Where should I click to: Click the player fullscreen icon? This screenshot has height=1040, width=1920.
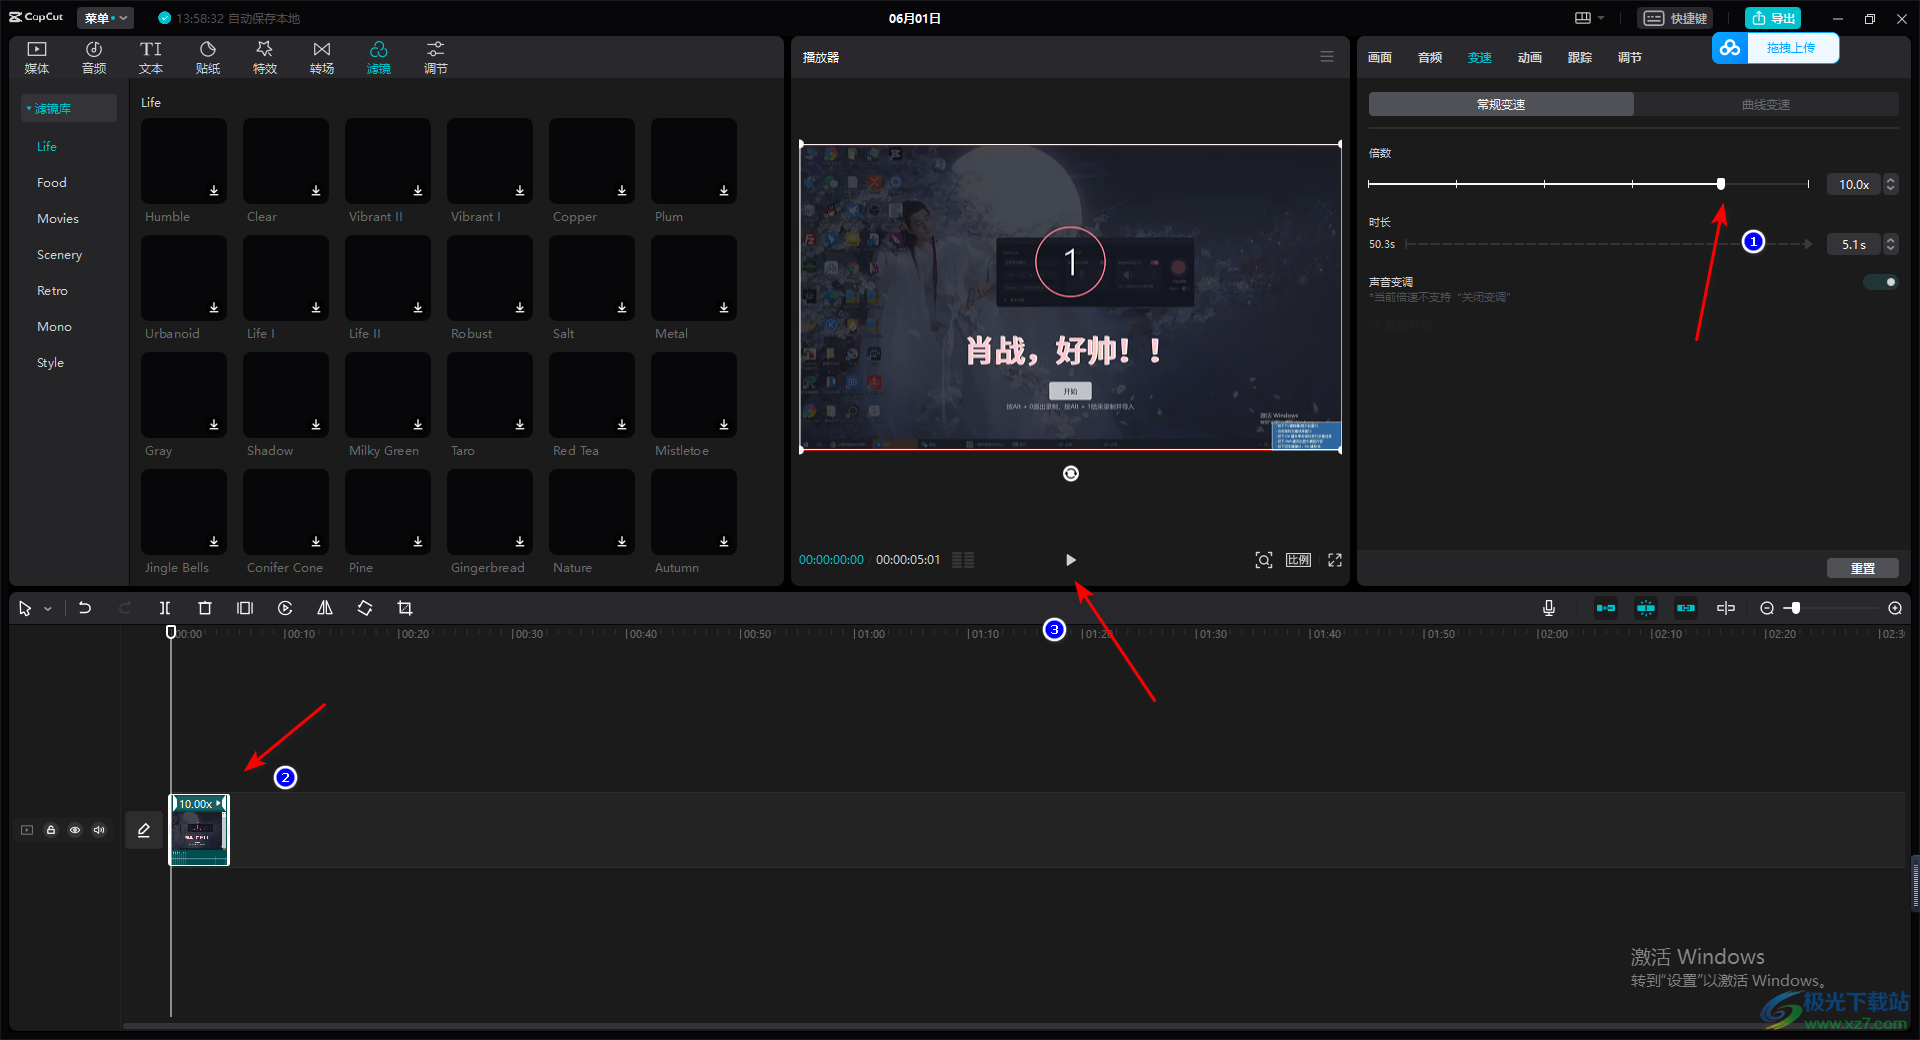pos(1335,560)
